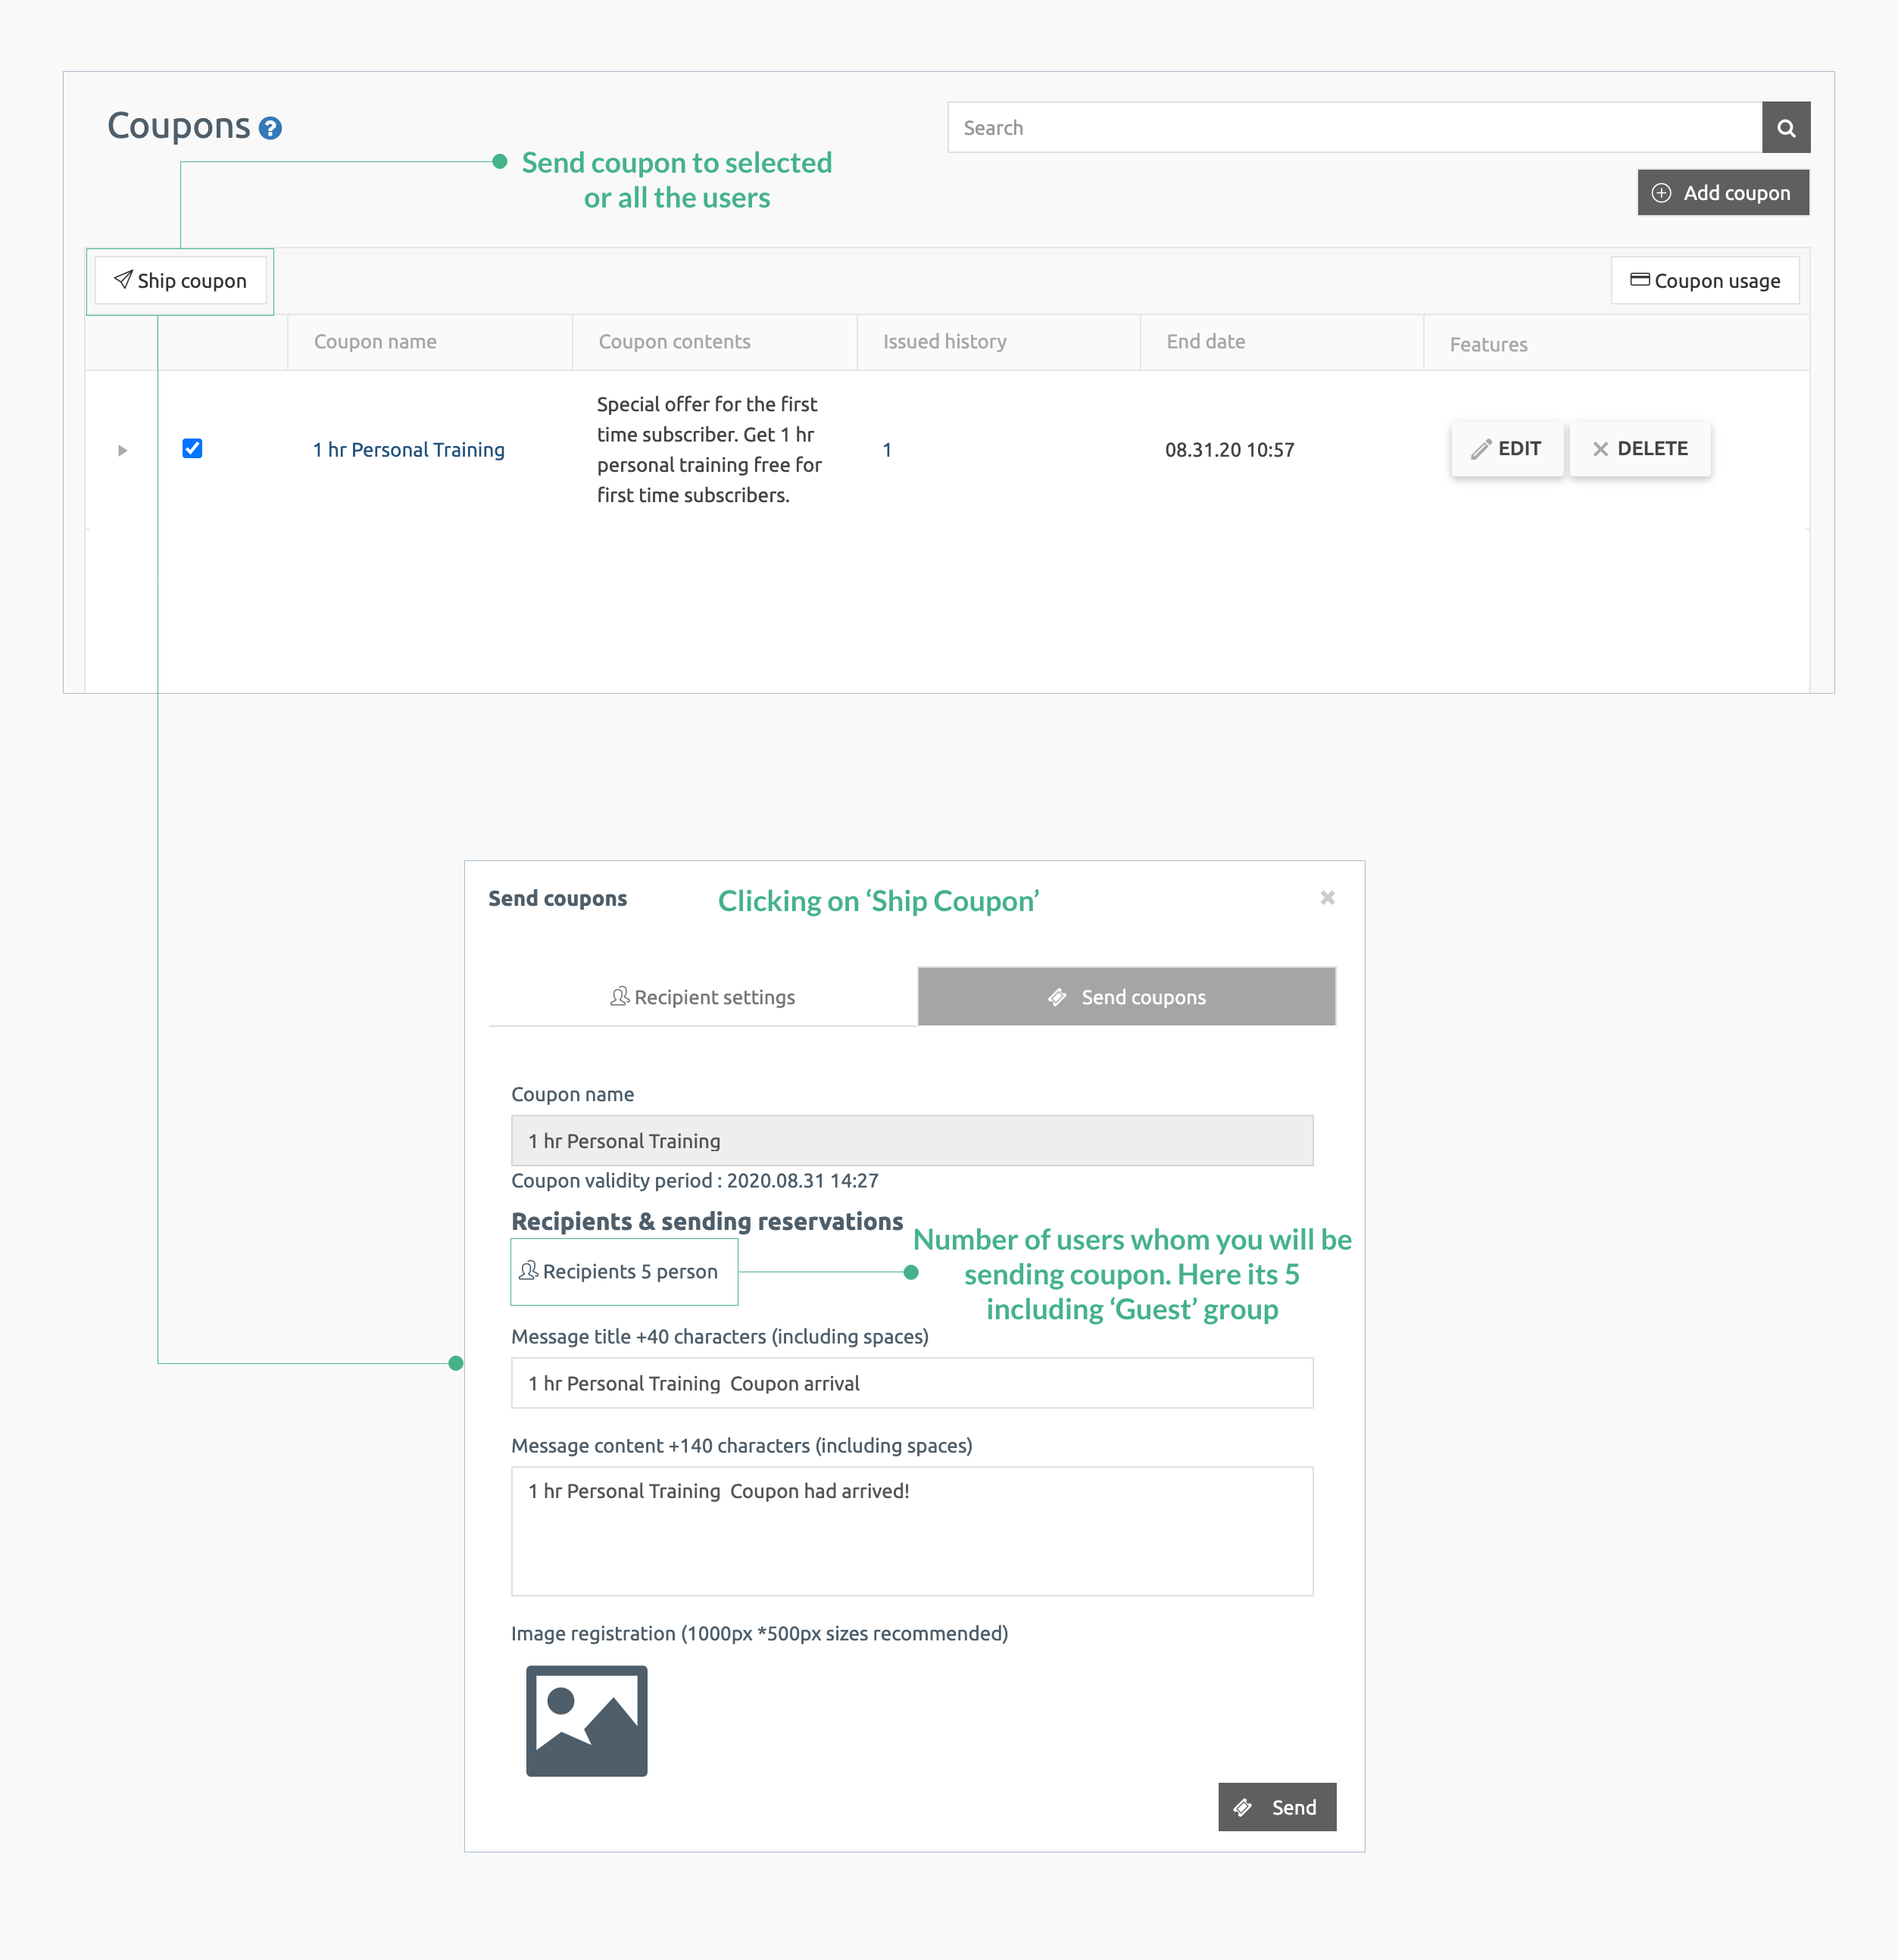Expand the coupon row details triangle
This screenshot has height=1960, width=1898.
pyautogui.click(x=123, y=450)
